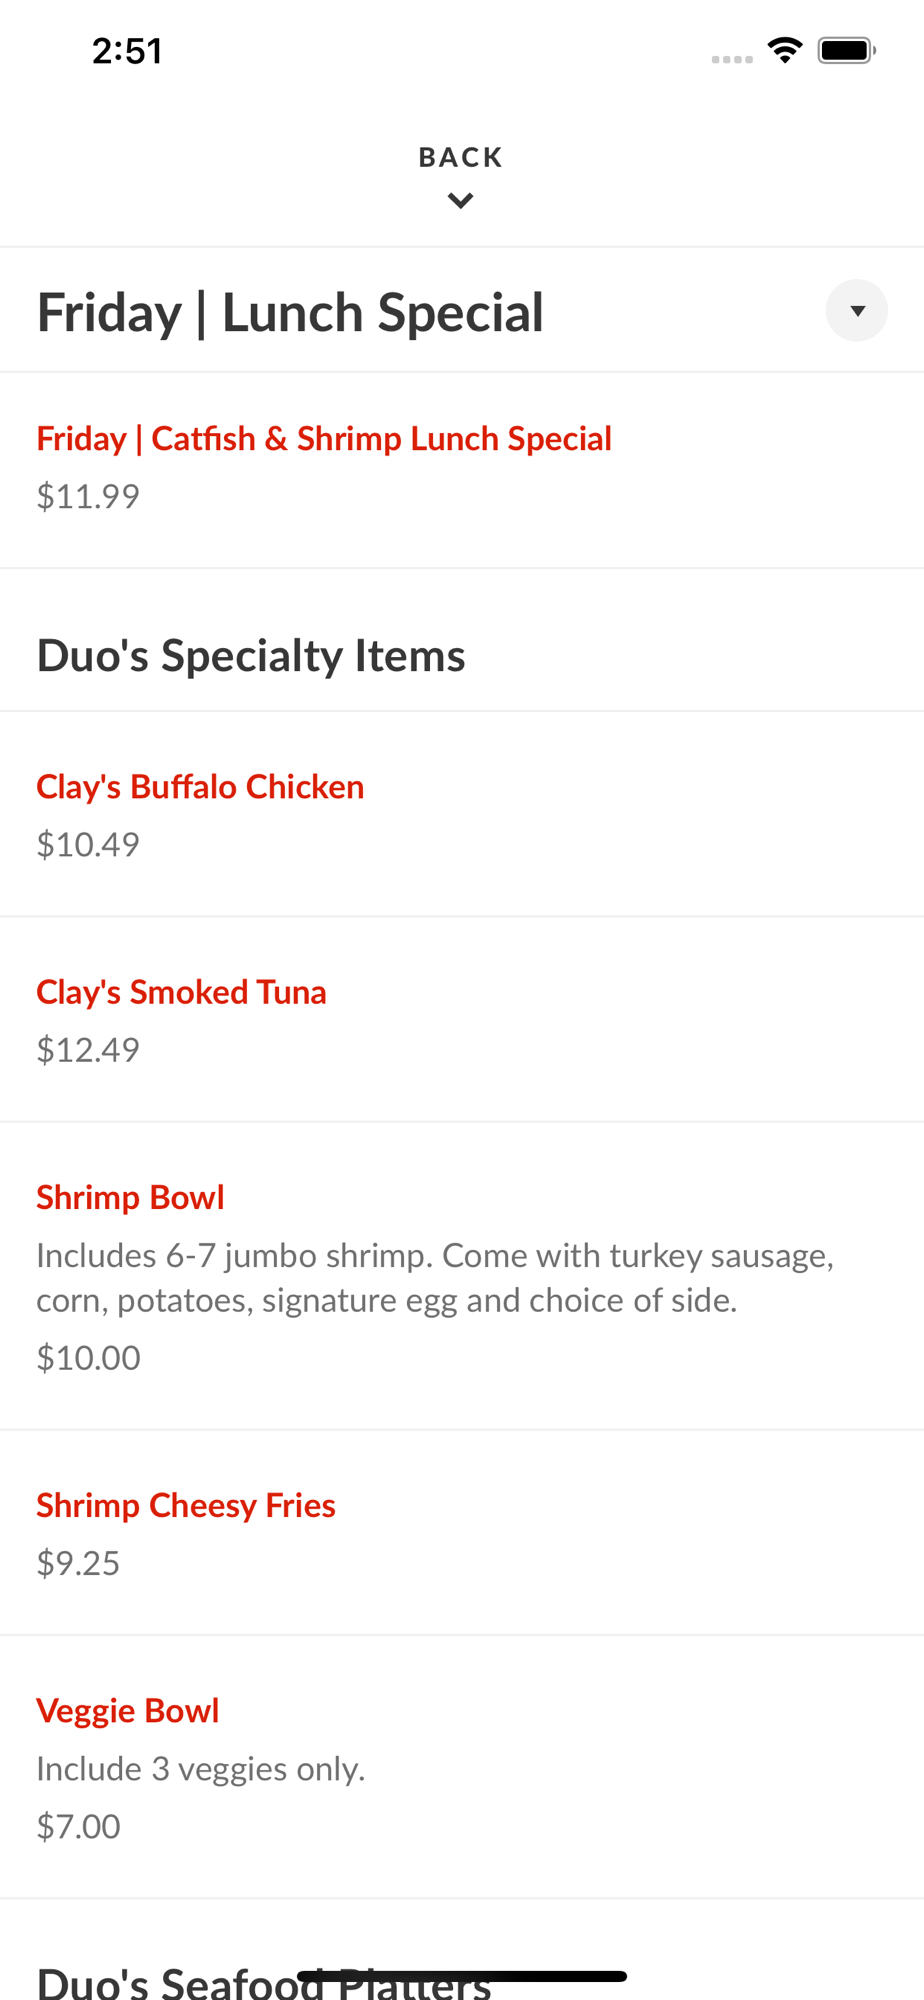The width and height of the screenshot is (924, 2000).
Task: Tap the $10.49 price
Action: click(88, 845)
